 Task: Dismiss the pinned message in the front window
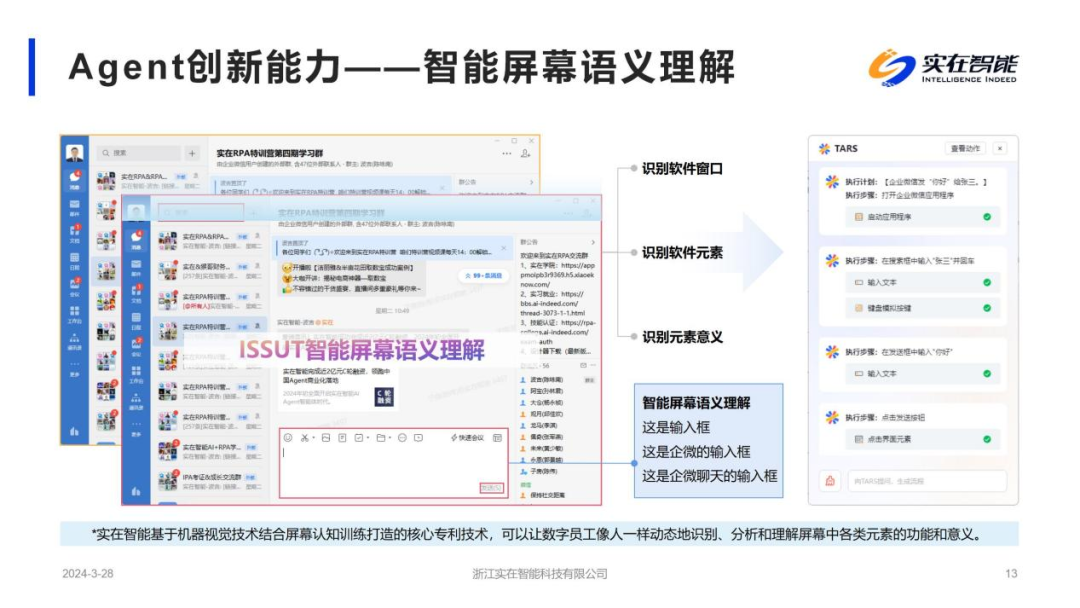click(x=503, y=248)
